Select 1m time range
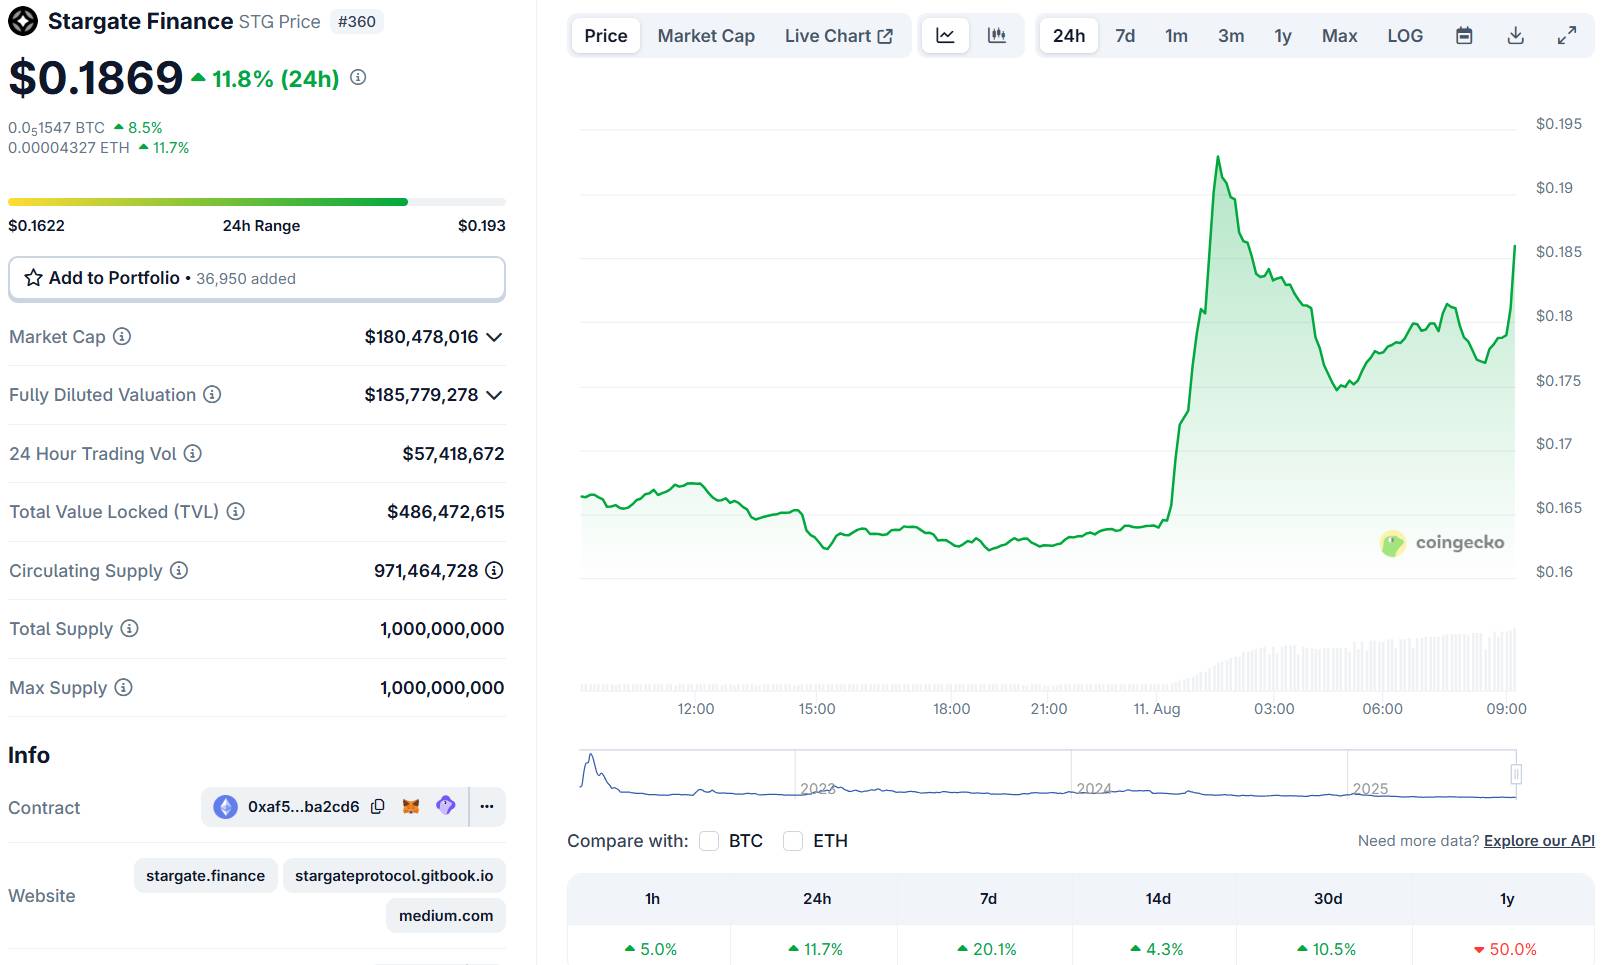1623x965 pixels. pyautogui.click(x=1176, y=36)
